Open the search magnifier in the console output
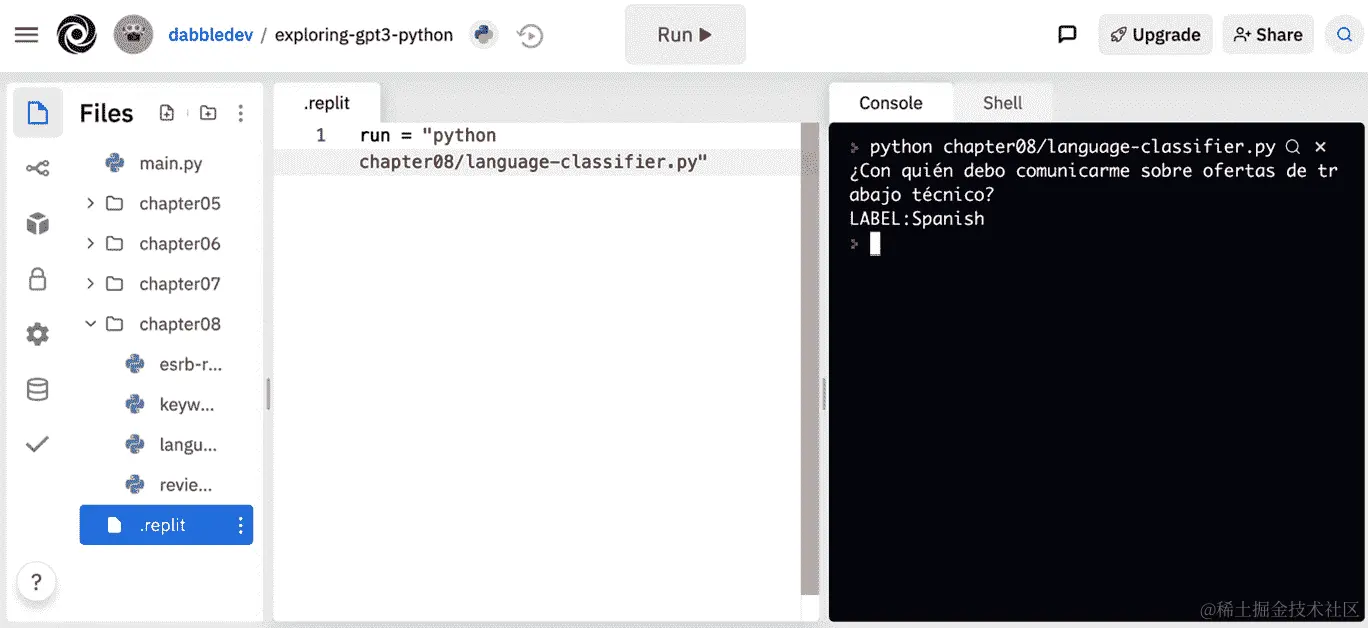The height and width of the screenshot is (628, 1368). point(1293,146)
